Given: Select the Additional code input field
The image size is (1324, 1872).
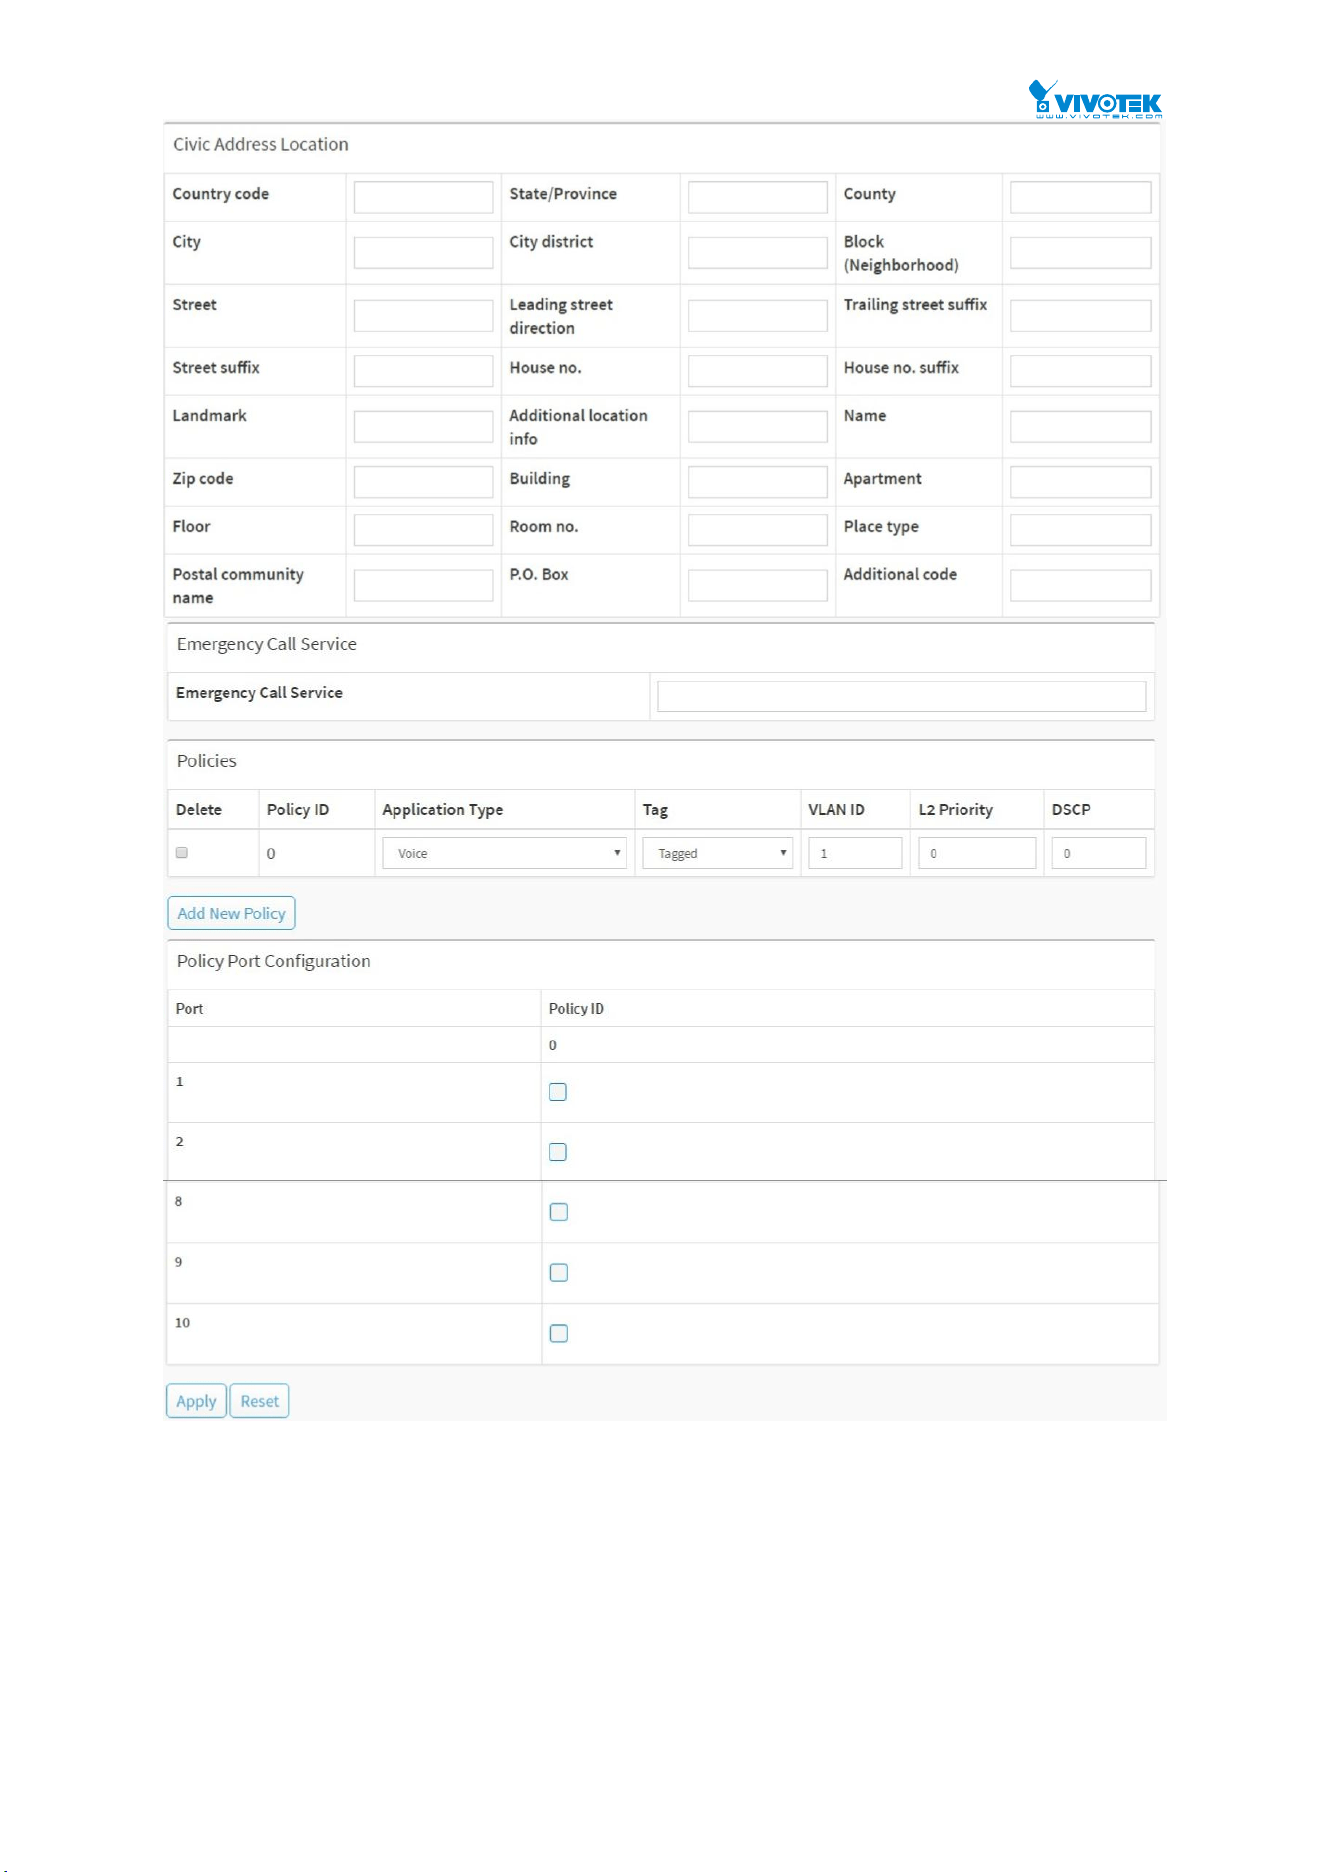Looking at the screenshot, I should click(x=1081, y=586).
